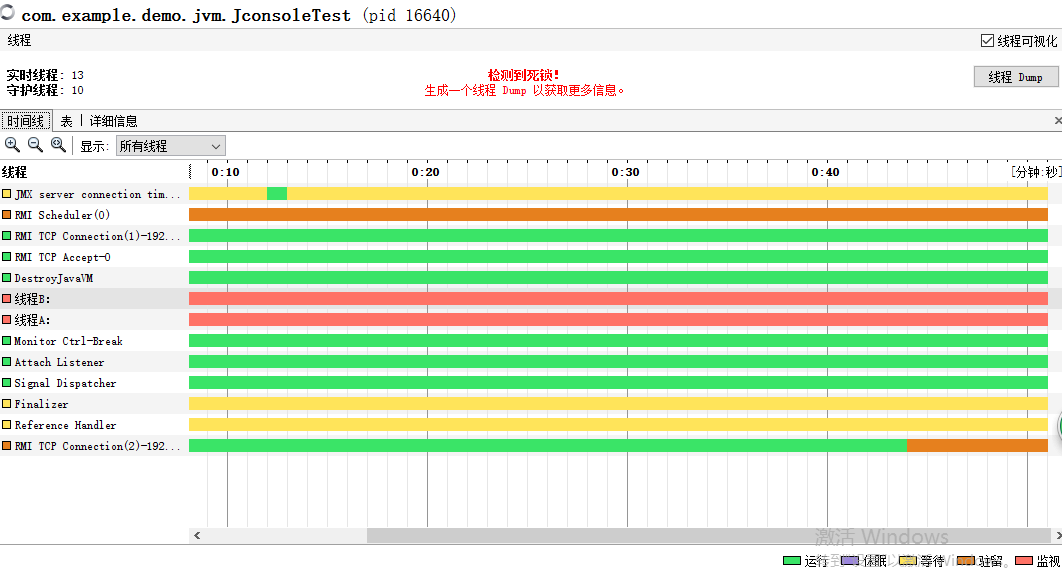The height and width of the screenshot is (576, 1062).
Task: Select the Finalizer thread state icon
Action: coord(6,404)
